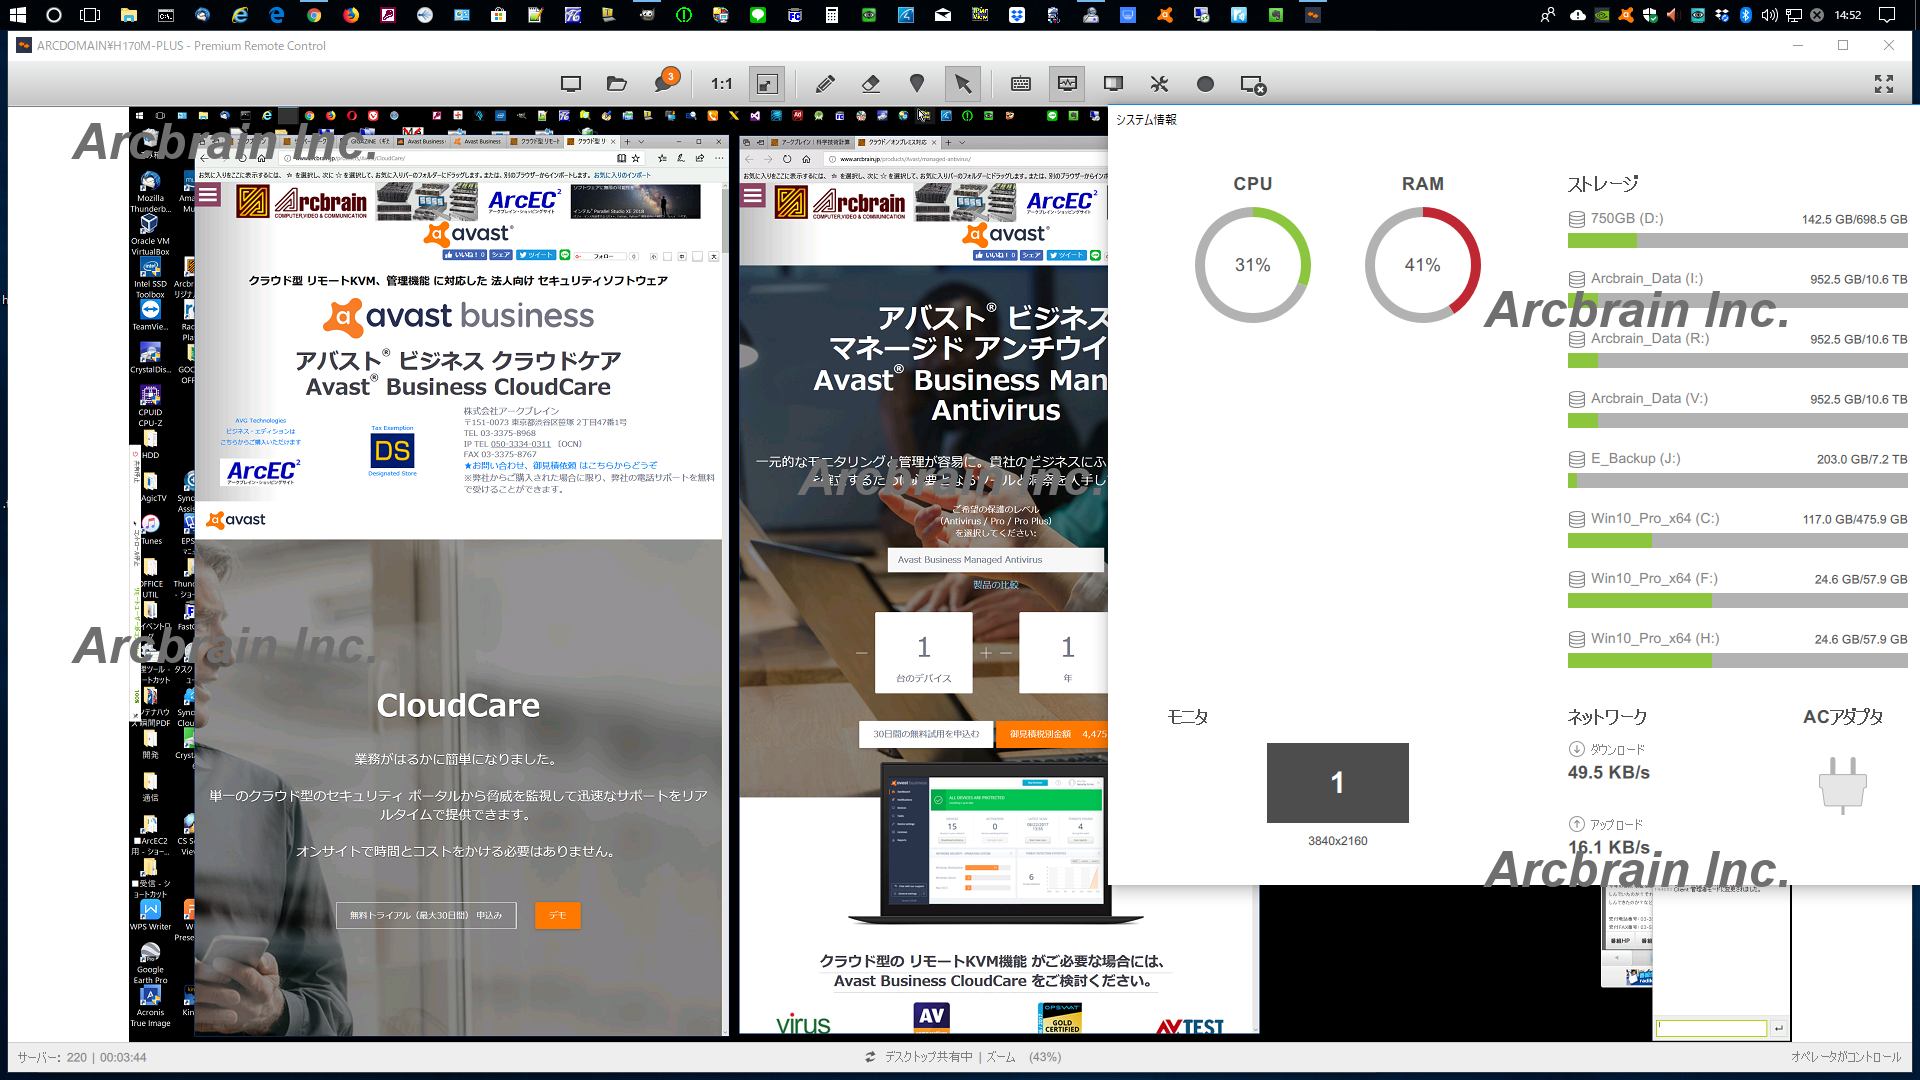Open the wrench and screwdriver tools icon
1920x1080 pixels.
tap(1159, 84)
